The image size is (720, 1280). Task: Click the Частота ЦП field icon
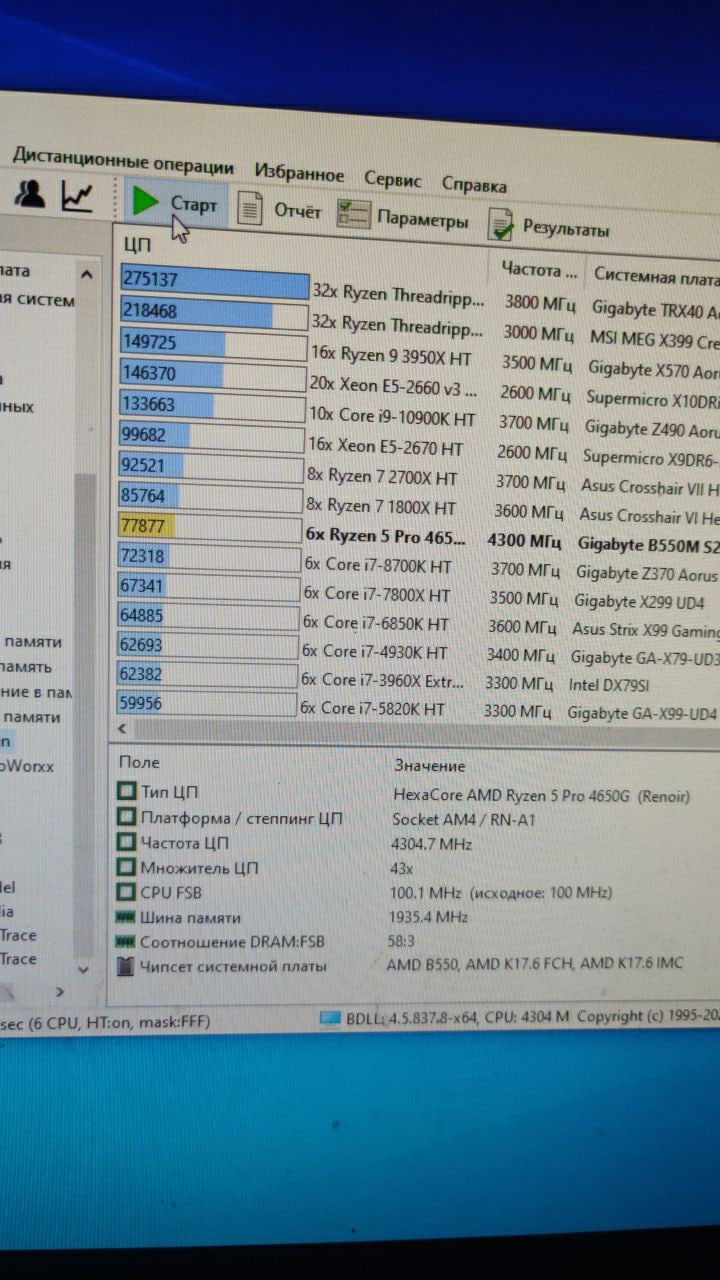pyautogui.click(x=126, y=843)
